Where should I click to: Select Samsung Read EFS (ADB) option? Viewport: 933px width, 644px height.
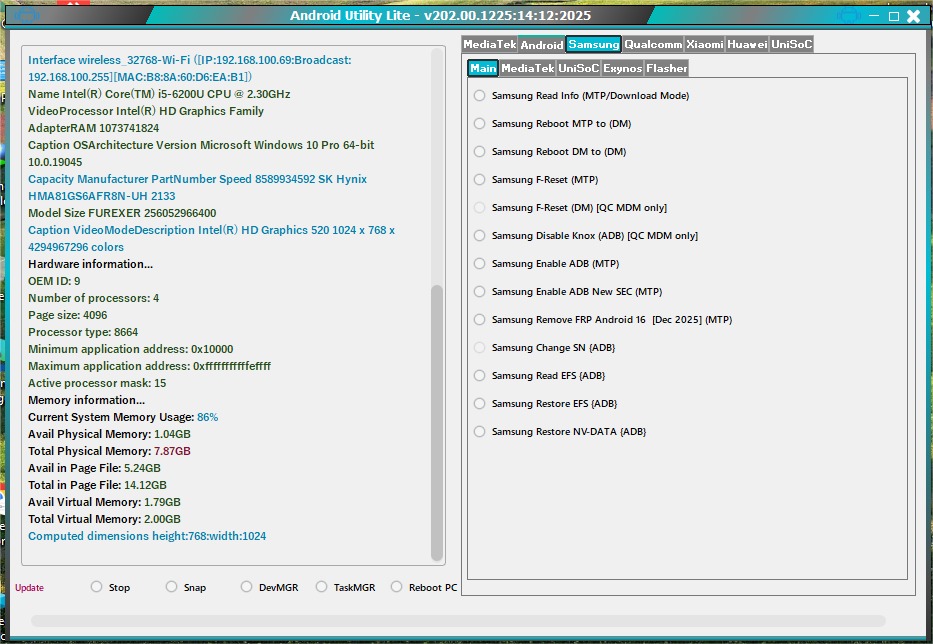[x=539, y=376]
